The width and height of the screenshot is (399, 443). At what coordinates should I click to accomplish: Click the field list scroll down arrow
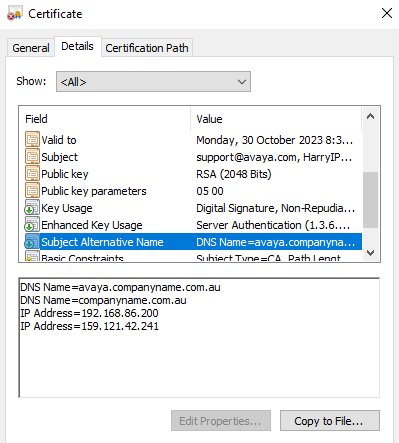point(370,253)
